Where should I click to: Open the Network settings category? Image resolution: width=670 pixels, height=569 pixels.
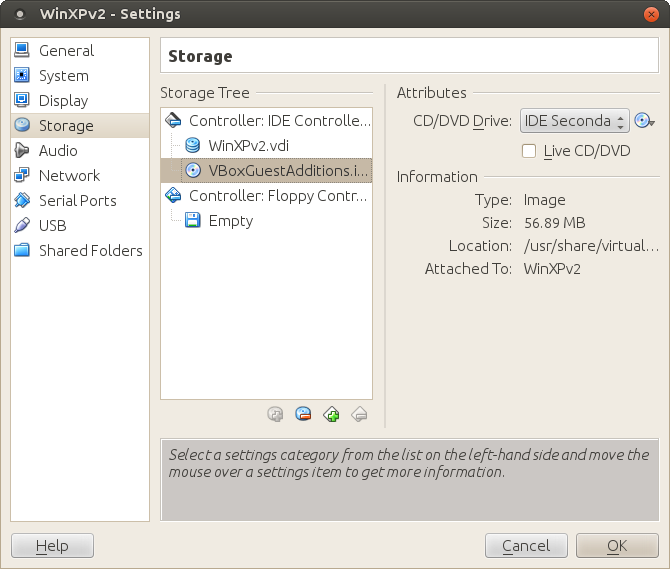coord(69,176)
